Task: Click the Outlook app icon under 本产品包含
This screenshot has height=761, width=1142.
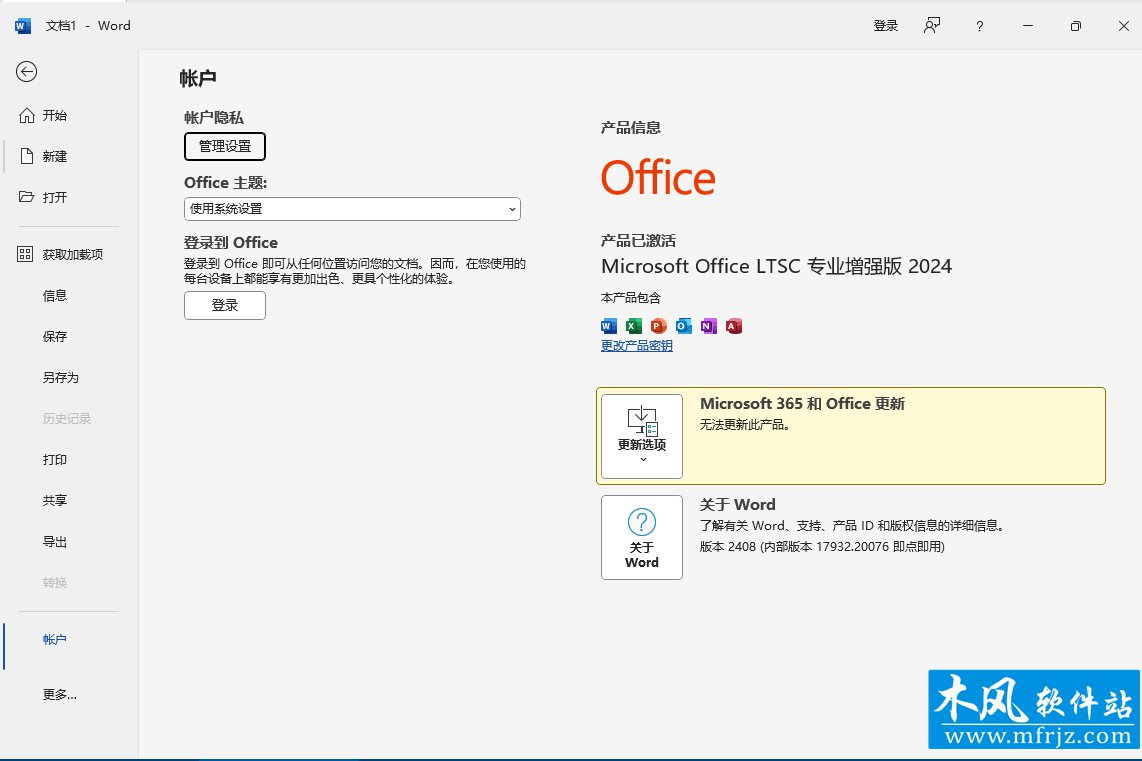Action: coord(683,326)
